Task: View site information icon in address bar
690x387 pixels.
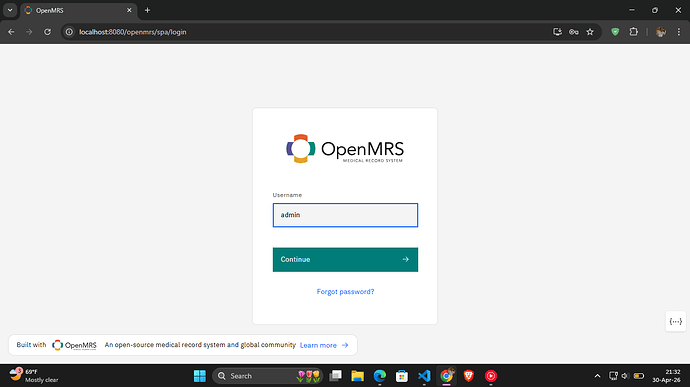Action: (69, 32)
